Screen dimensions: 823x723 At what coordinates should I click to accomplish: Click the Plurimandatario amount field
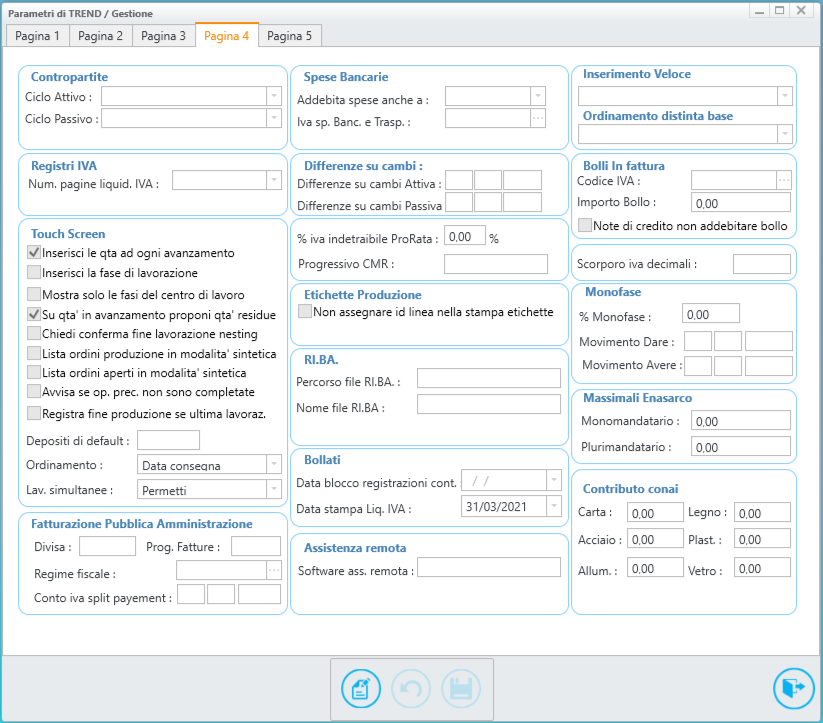[741, 446]
